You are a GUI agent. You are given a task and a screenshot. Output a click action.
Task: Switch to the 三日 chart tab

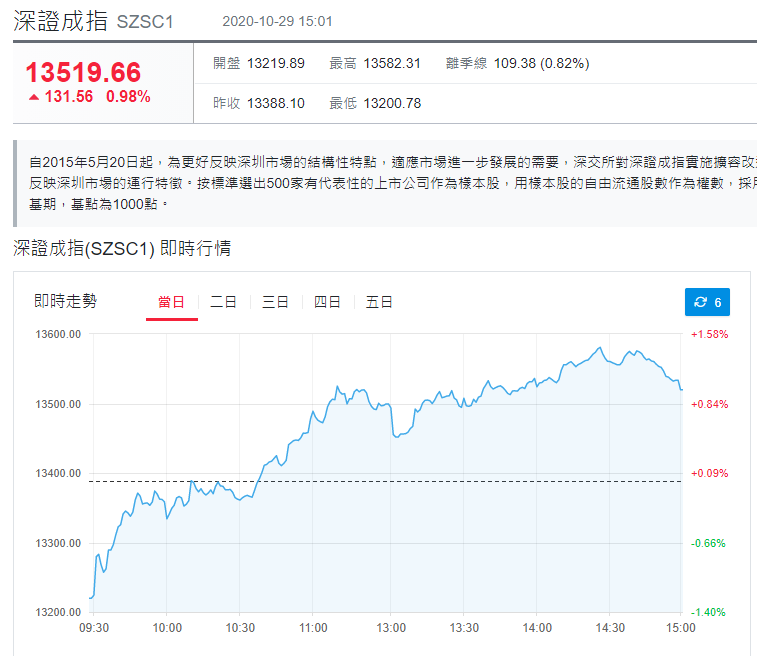(275, 302)
